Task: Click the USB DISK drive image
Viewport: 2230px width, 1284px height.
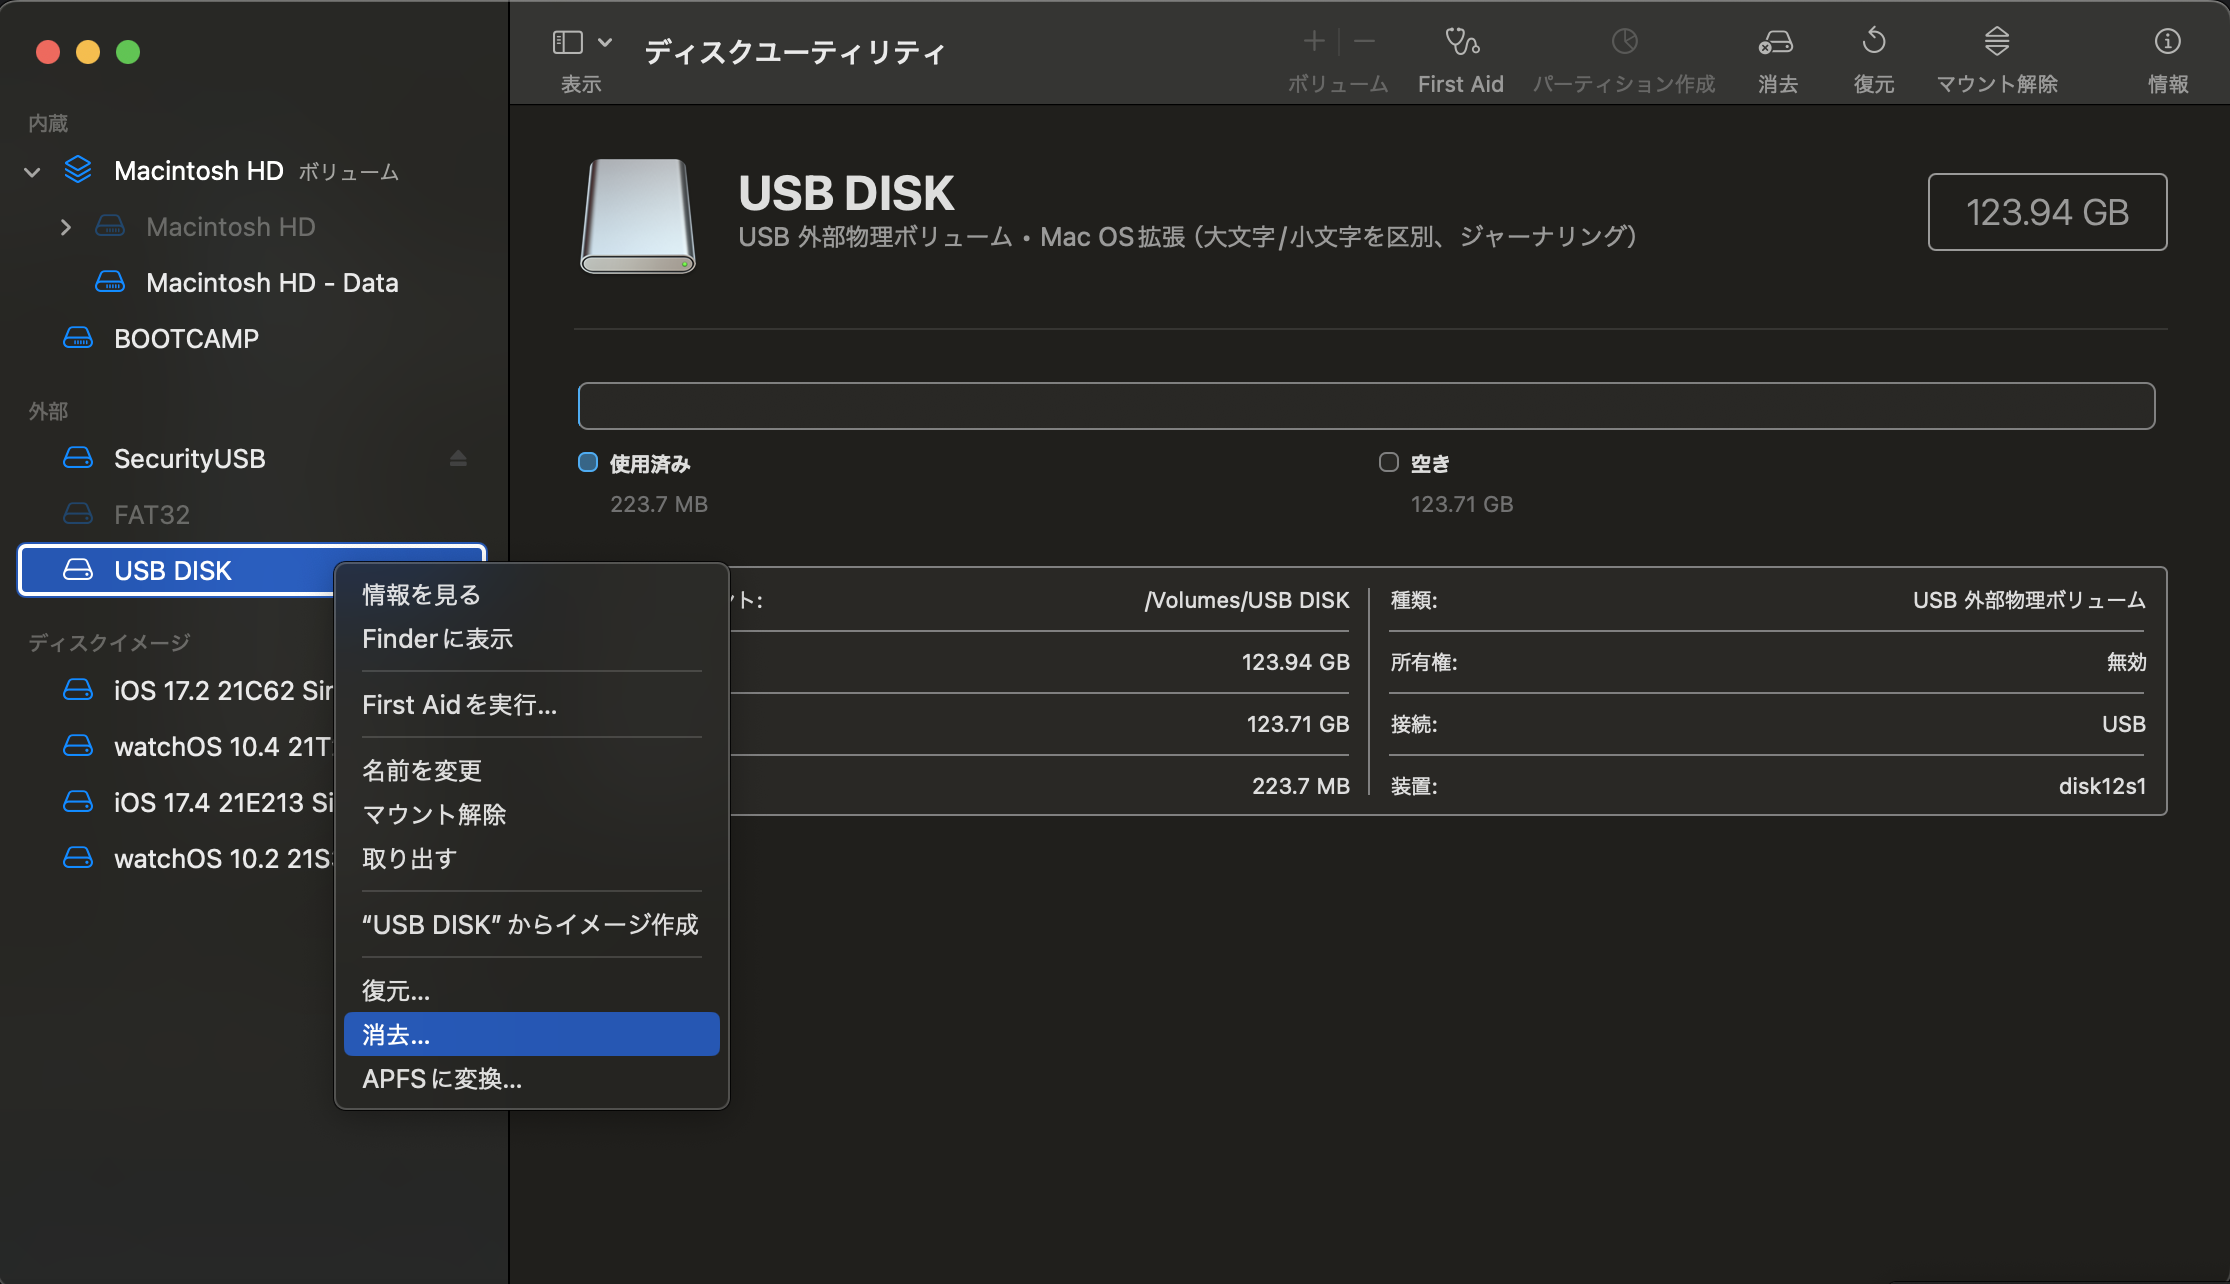Action: pos(638,216)
